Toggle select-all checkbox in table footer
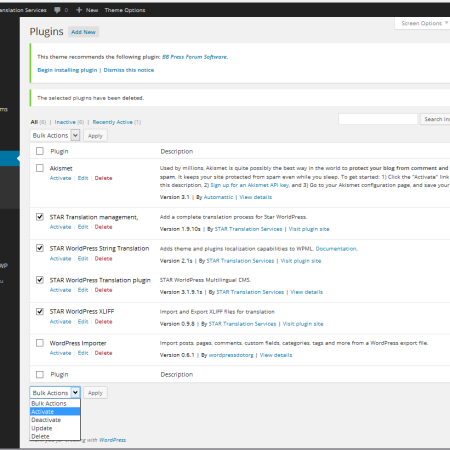Screen dimensions: 450x450 tap(40, 374)
